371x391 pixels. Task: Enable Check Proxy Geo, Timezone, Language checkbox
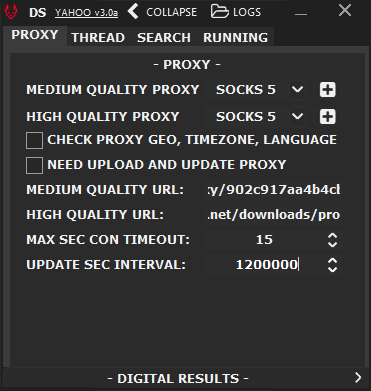coord(34,140)
